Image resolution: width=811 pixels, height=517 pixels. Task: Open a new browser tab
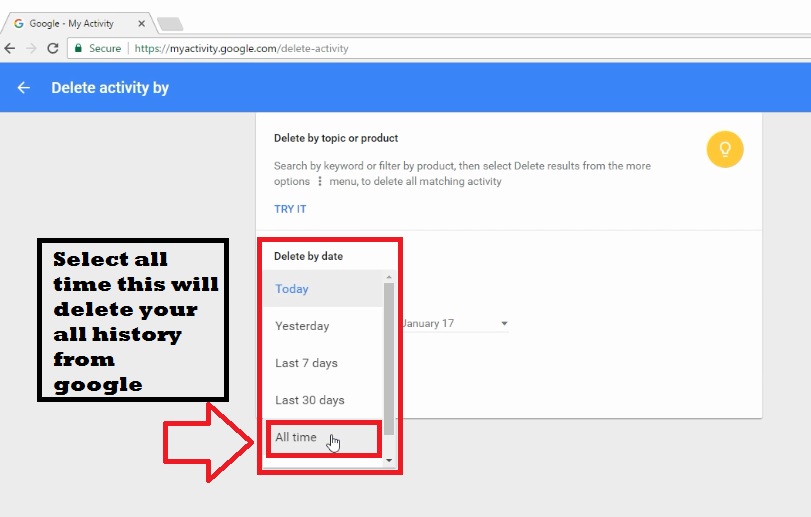(170, 24)
